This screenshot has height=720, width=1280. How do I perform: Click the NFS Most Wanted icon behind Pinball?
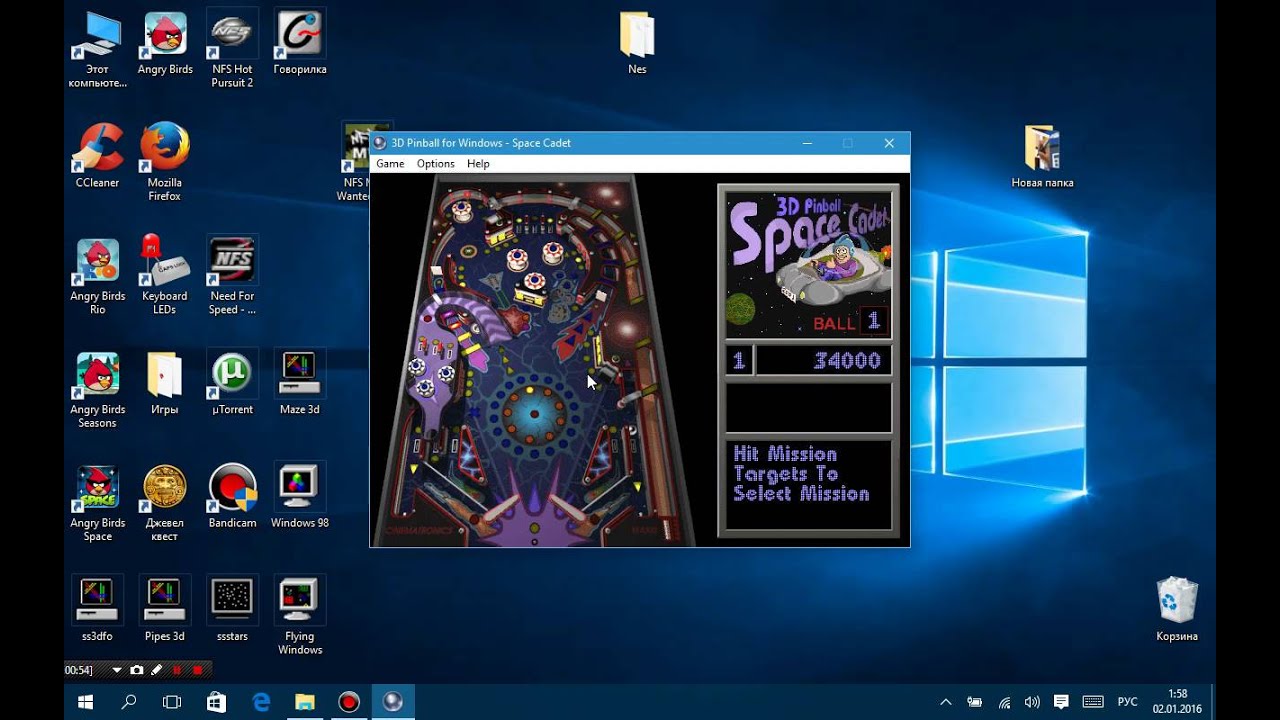[354, 163]
